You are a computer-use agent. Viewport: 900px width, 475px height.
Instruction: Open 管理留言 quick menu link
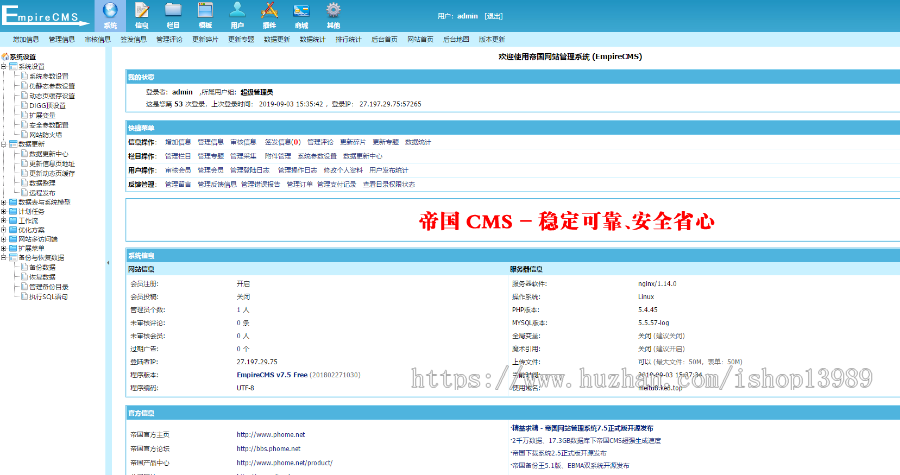[178, 184]
